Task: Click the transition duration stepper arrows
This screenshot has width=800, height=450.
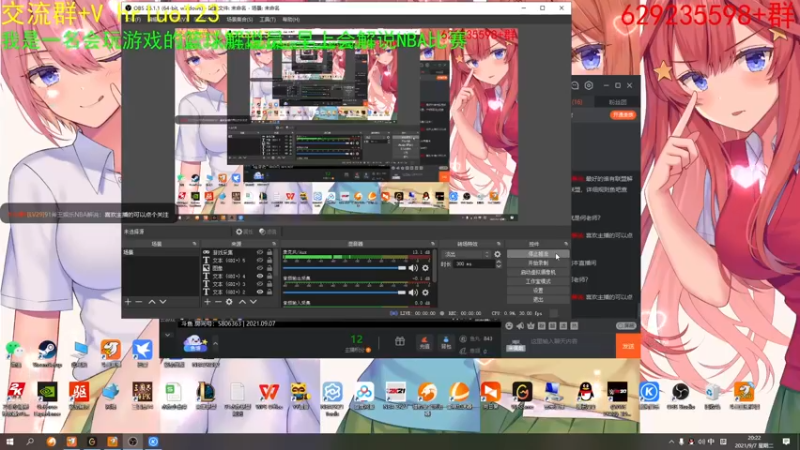Action: [498, 264]
